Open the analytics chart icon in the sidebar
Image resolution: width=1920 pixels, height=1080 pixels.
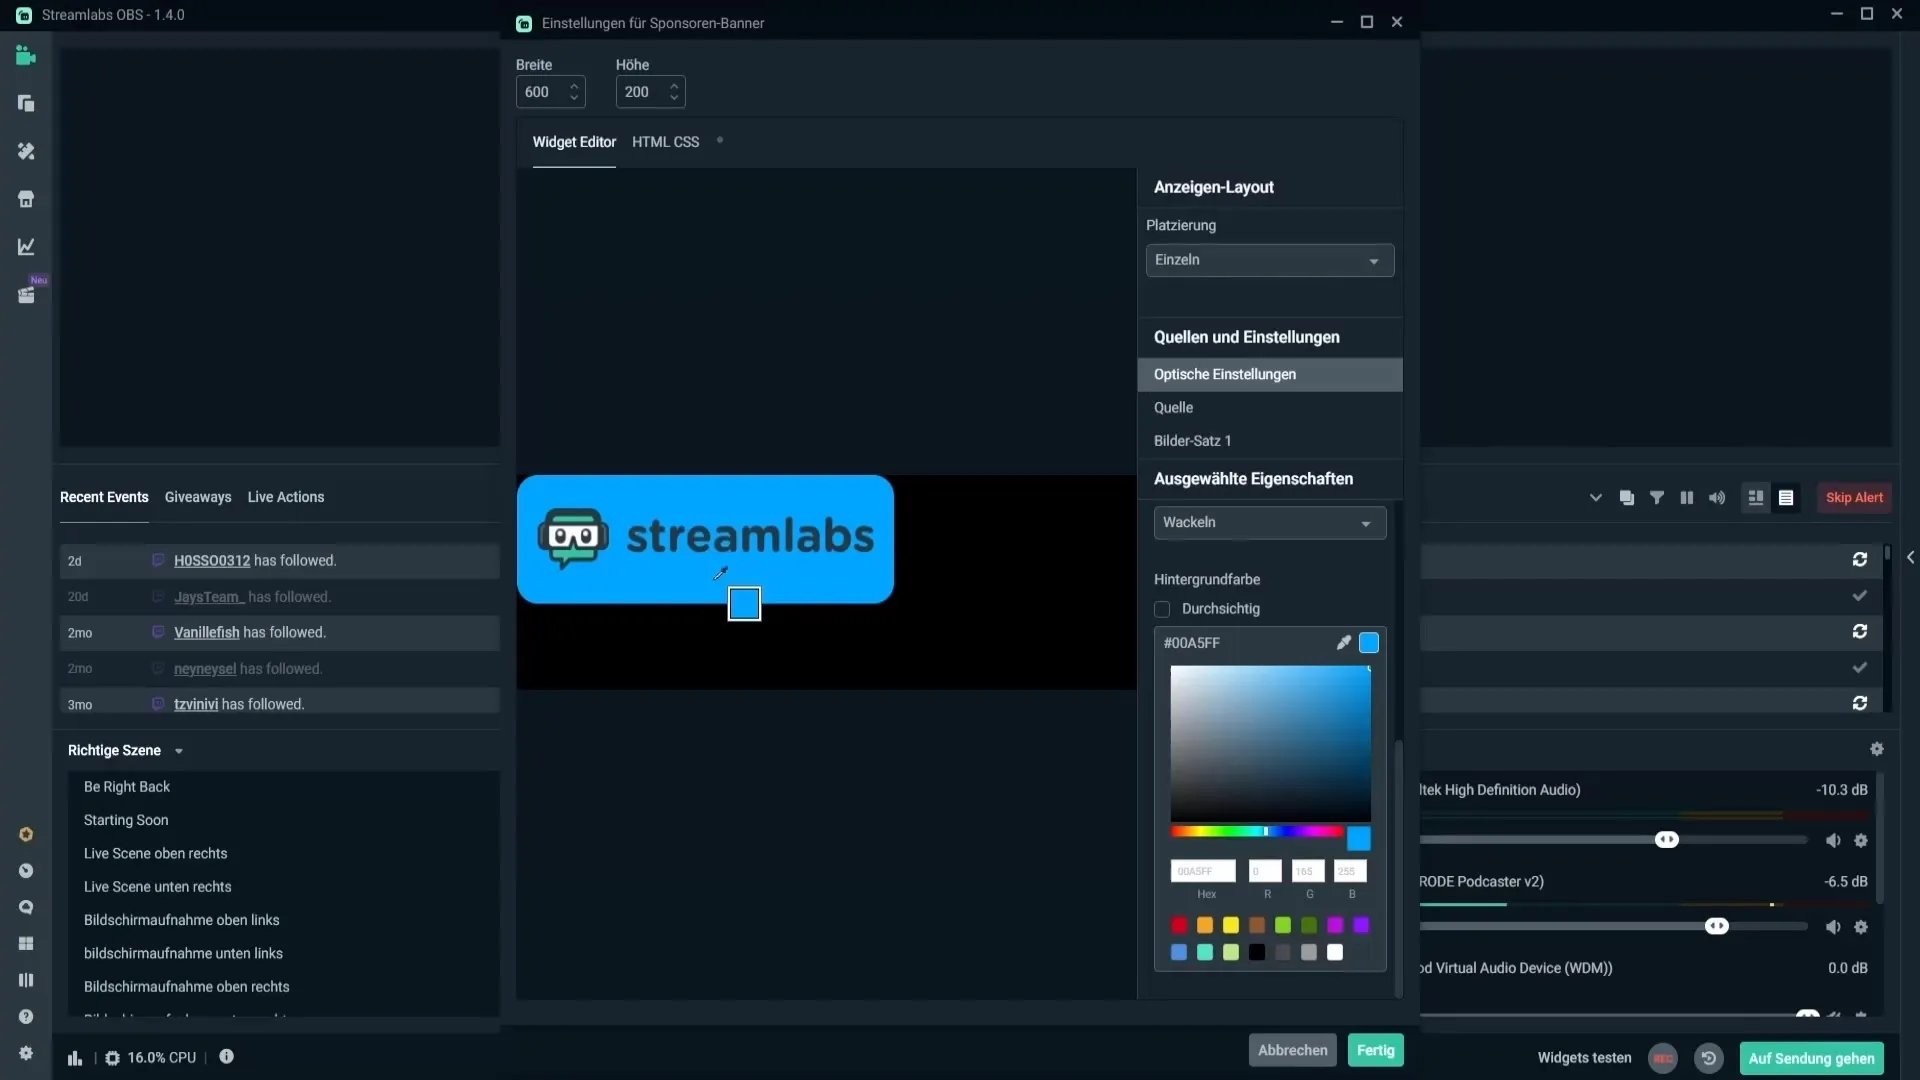click(x=26, y=247)
